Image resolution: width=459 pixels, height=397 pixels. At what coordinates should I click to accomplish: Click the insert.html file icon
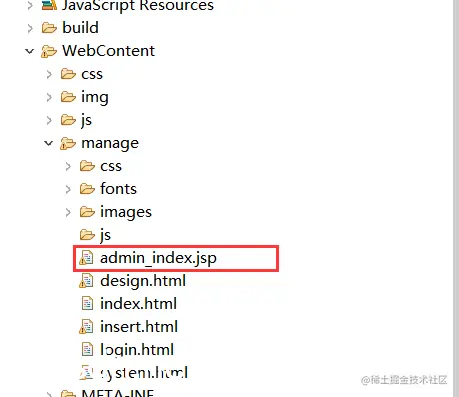point(86,327)
